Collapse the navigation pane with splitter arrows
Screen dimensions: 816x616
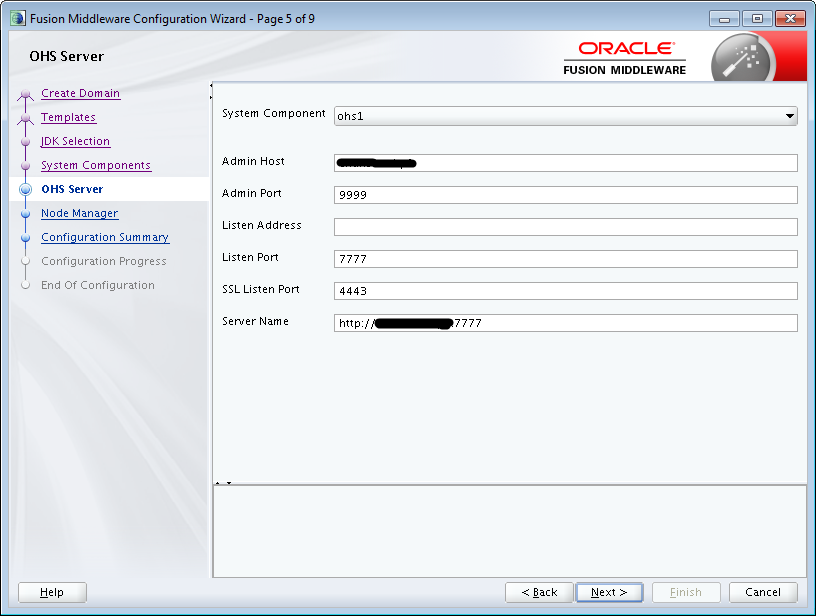point(211,91)
